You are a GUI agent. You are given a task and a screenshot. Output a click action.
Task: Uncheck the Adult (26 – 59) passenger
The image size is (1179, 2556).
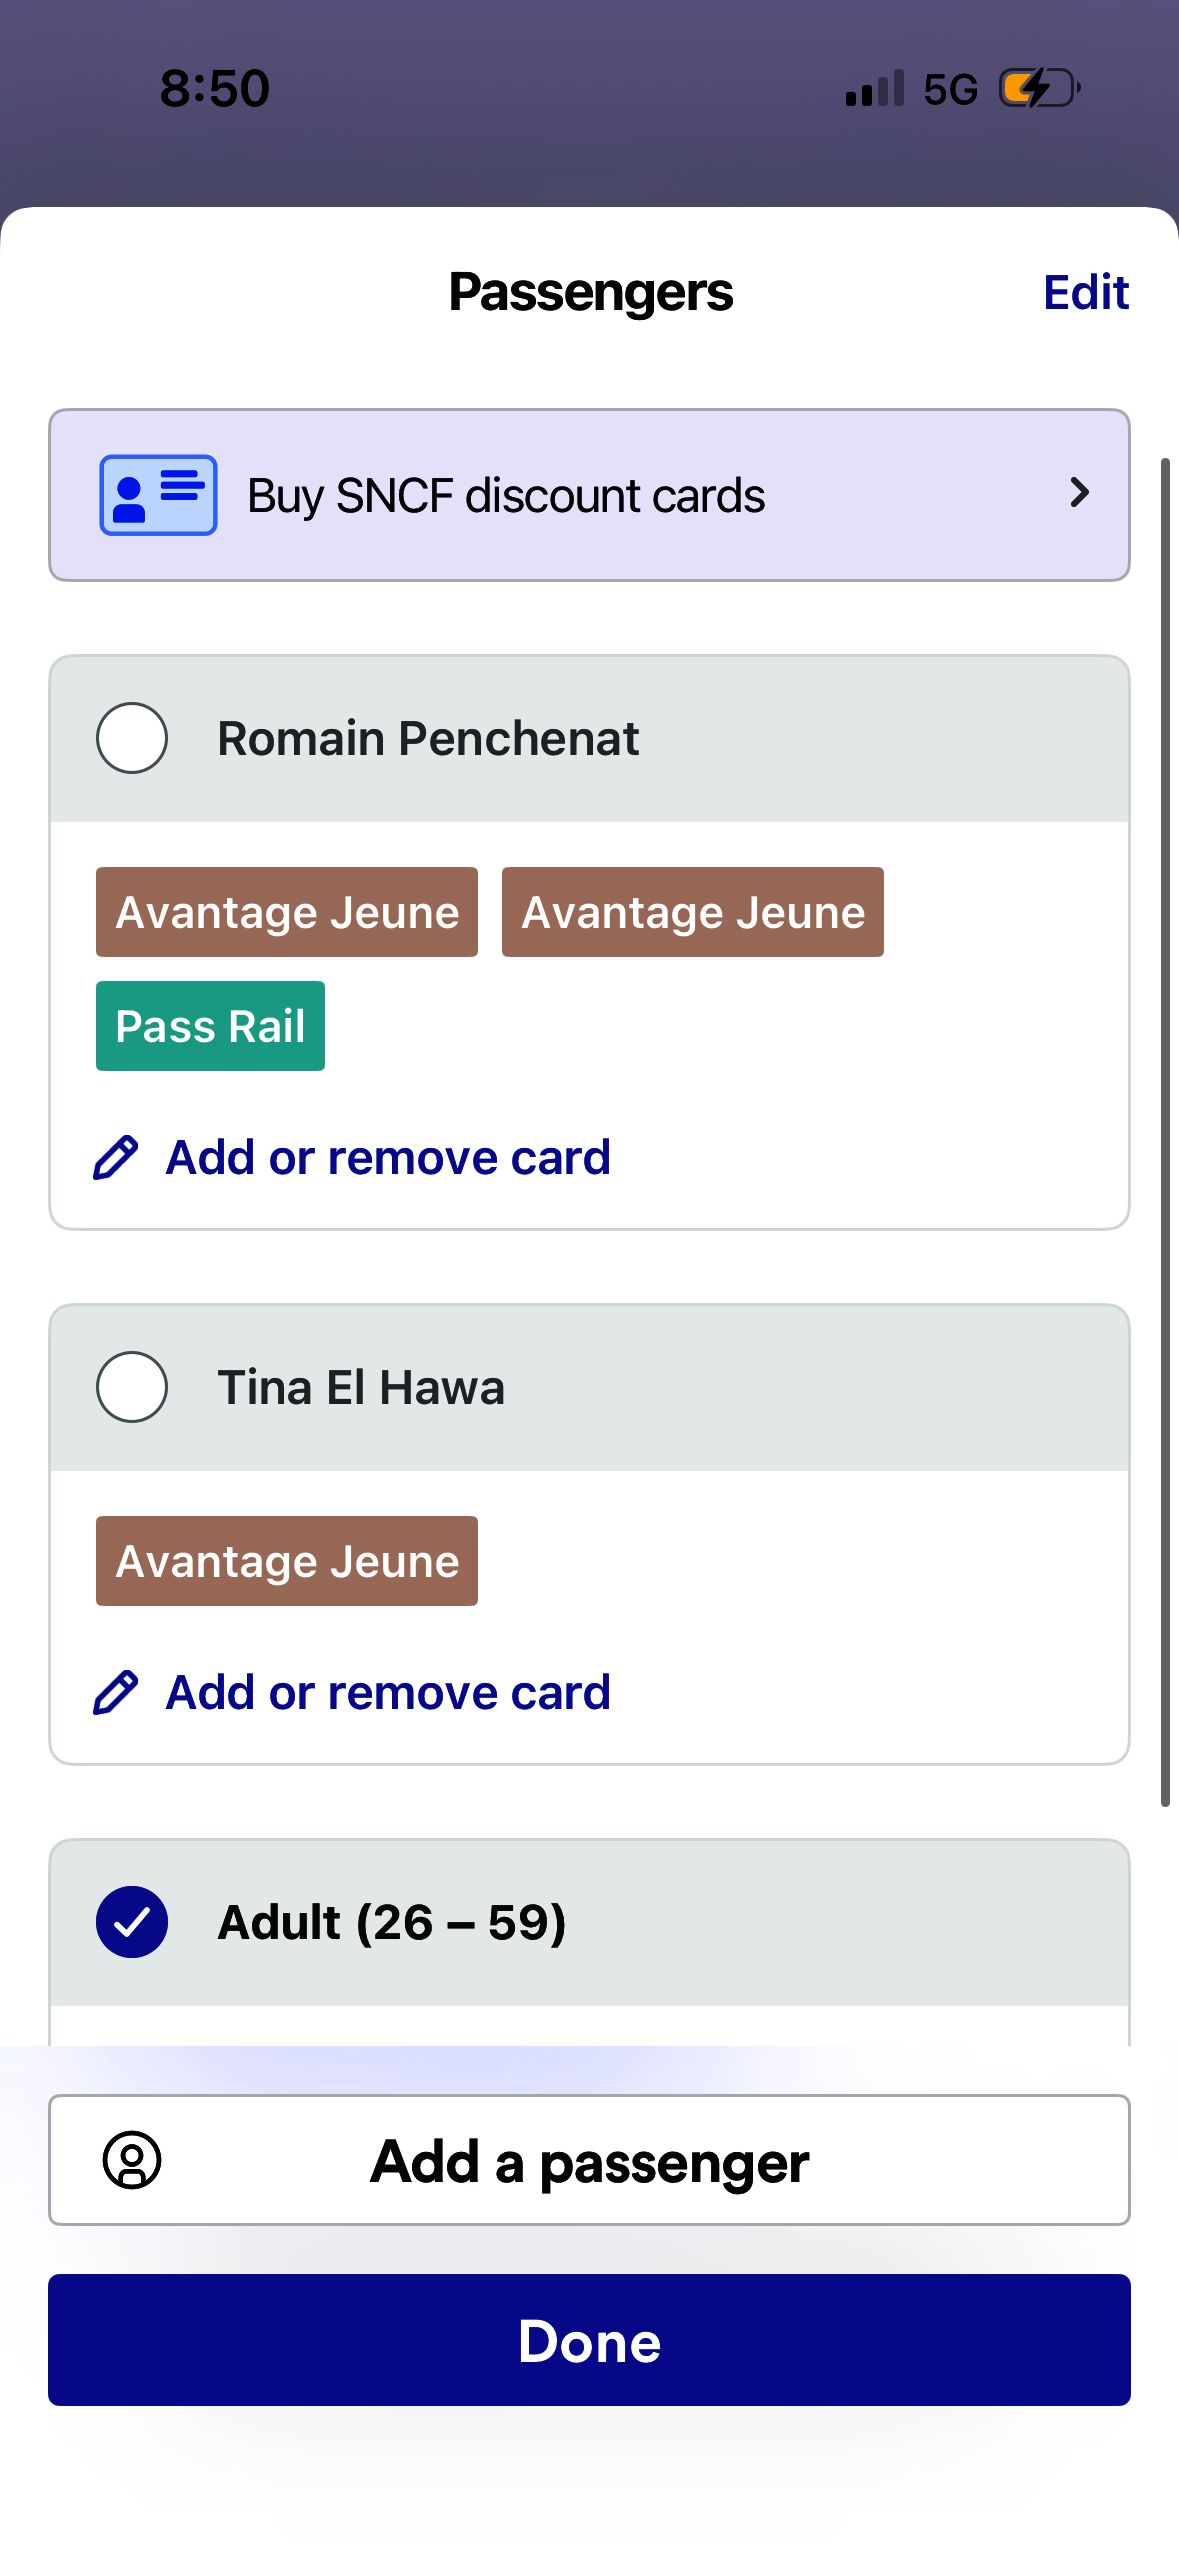coord(132,1922)
